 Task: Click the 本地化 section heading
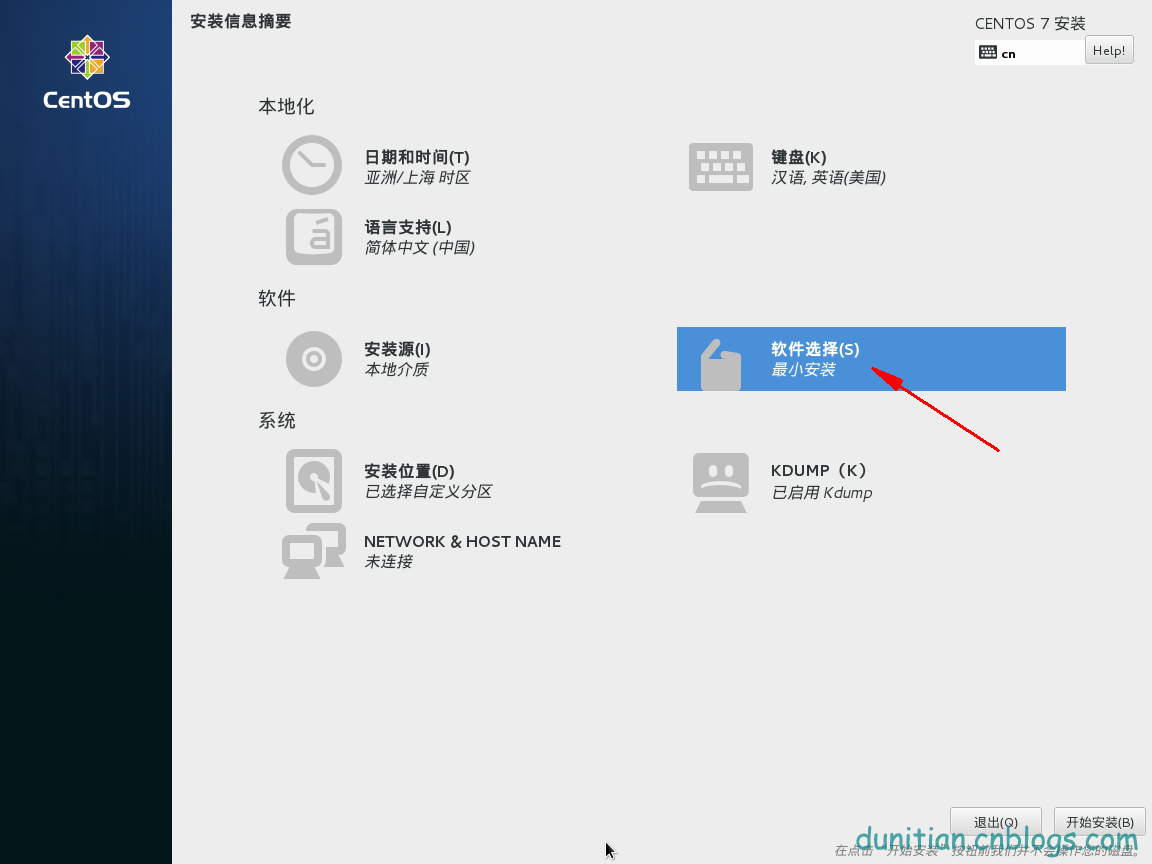point(287,107)
